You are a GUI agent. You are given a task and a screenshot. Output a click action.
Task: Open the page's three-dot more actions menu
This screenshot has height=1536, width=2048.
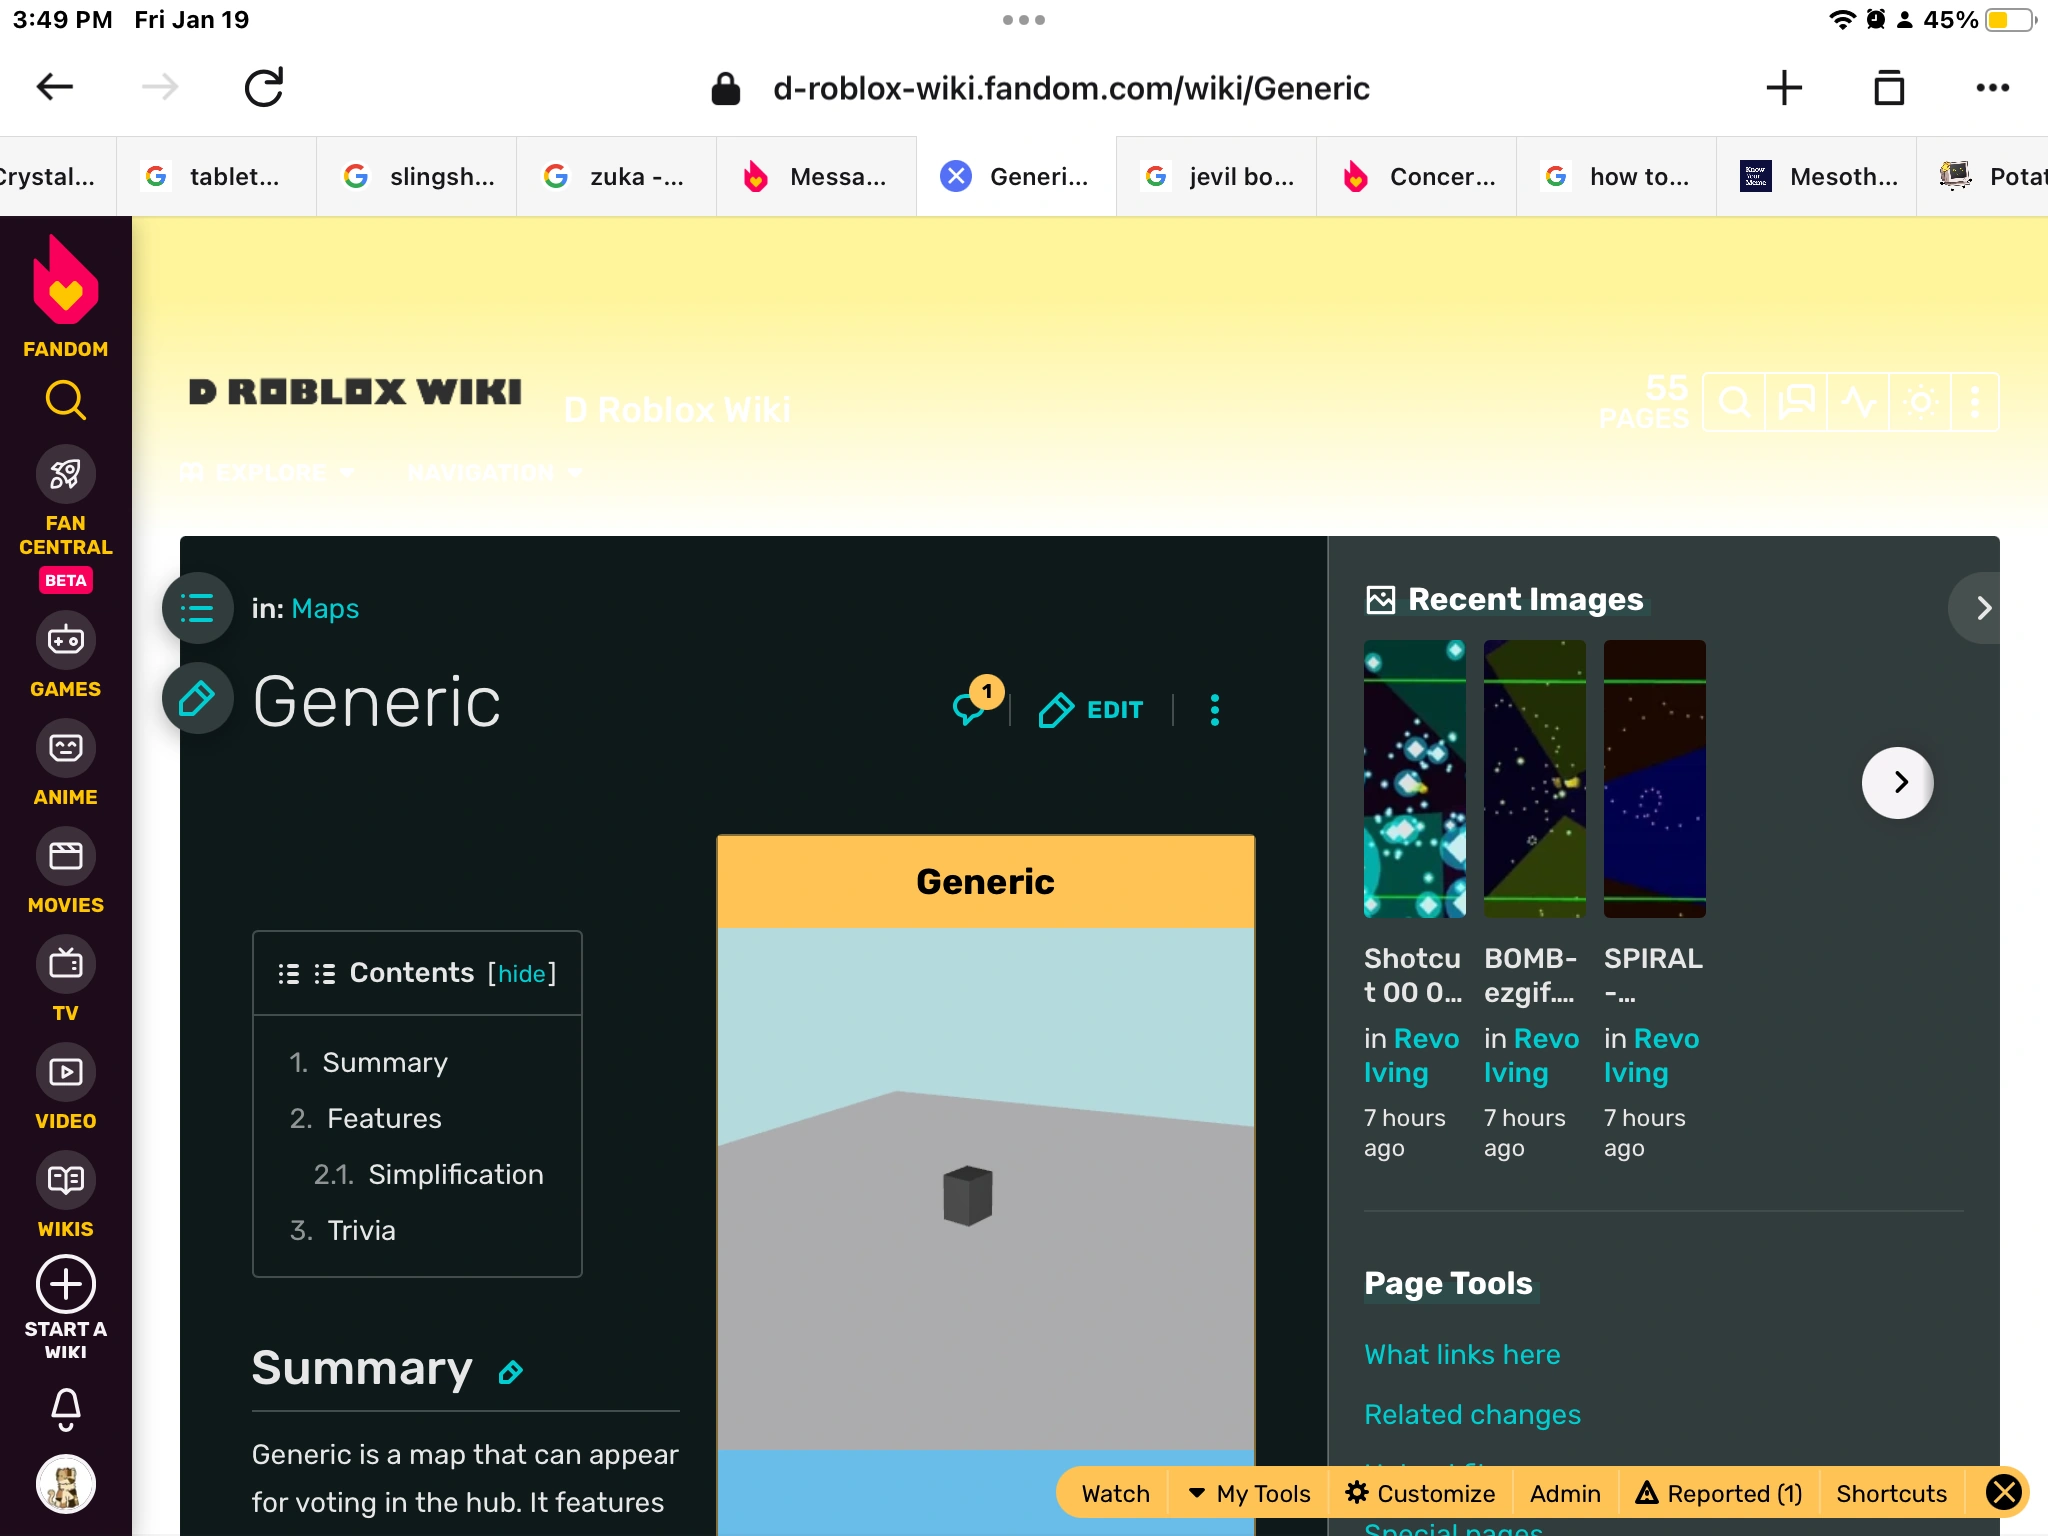(1214, 710)
